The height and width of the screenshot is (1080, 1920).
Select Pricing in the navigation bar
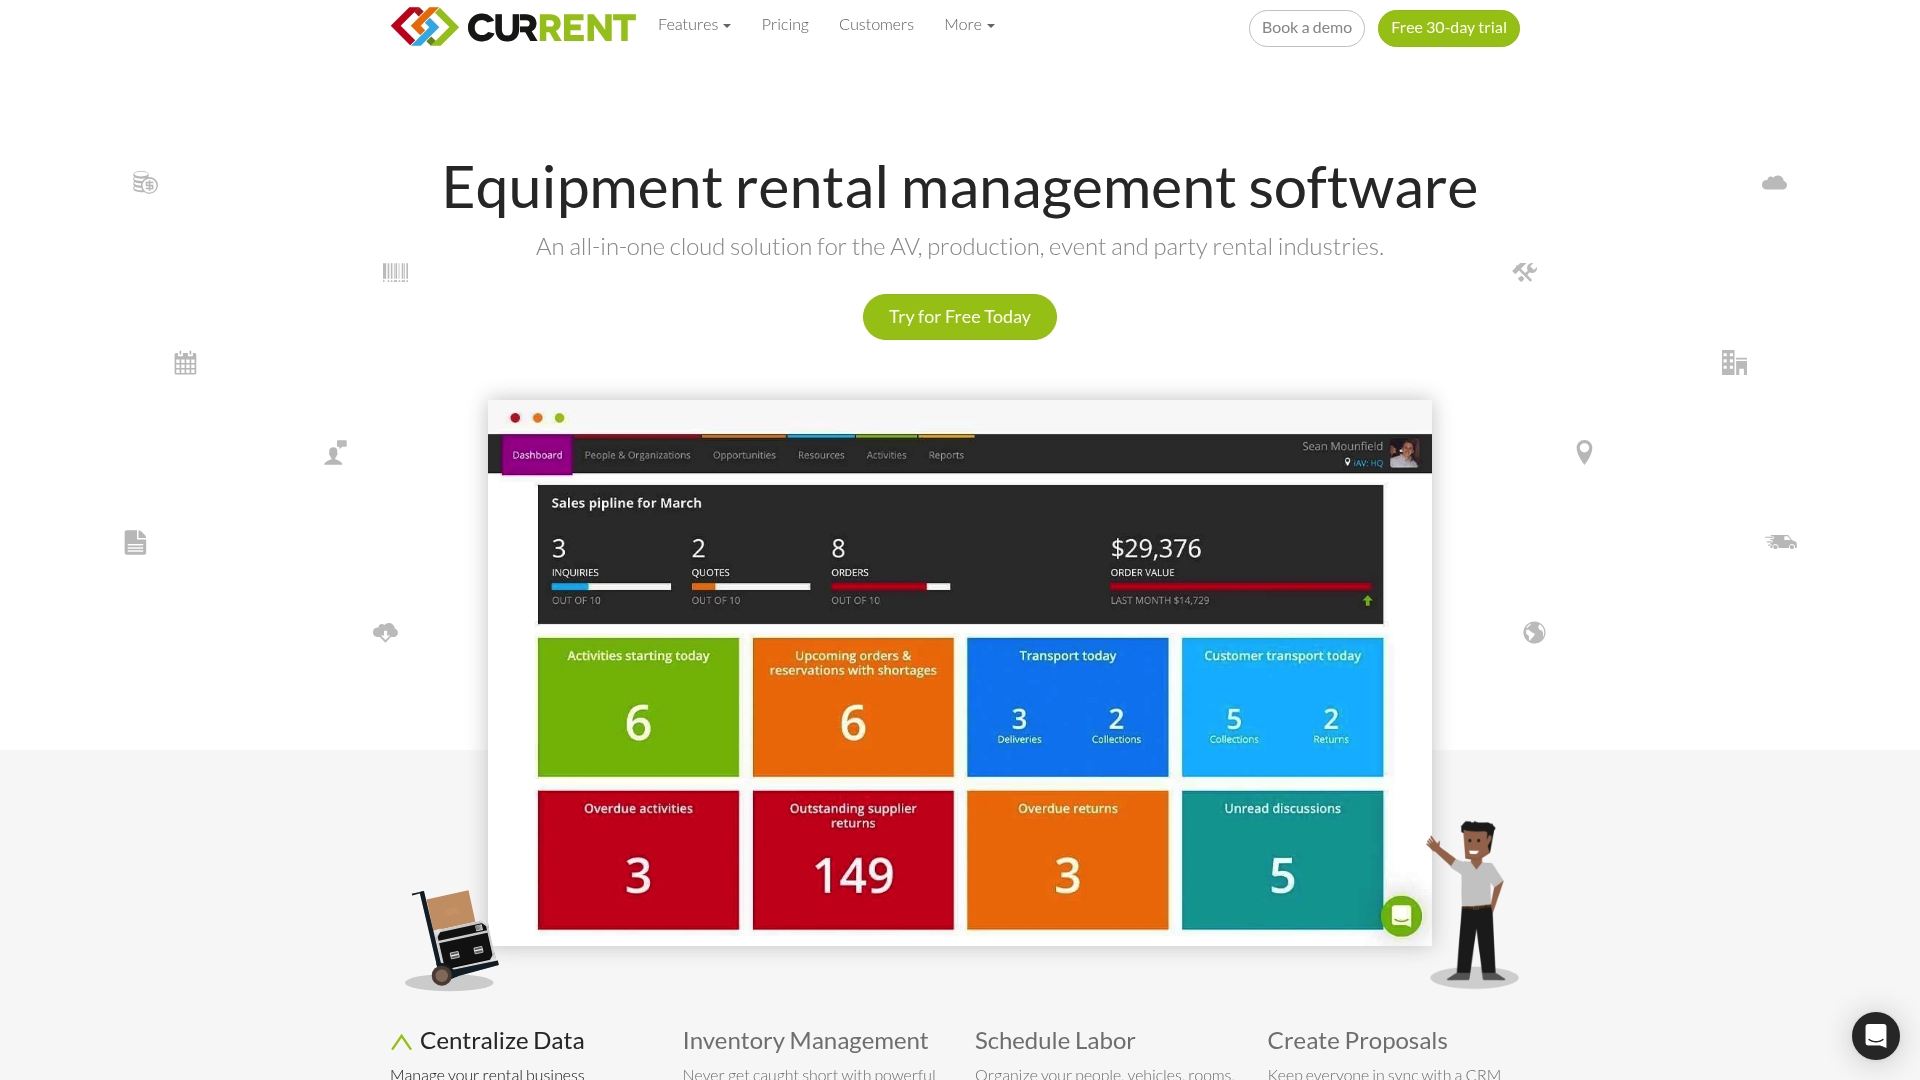click(784, 24)
